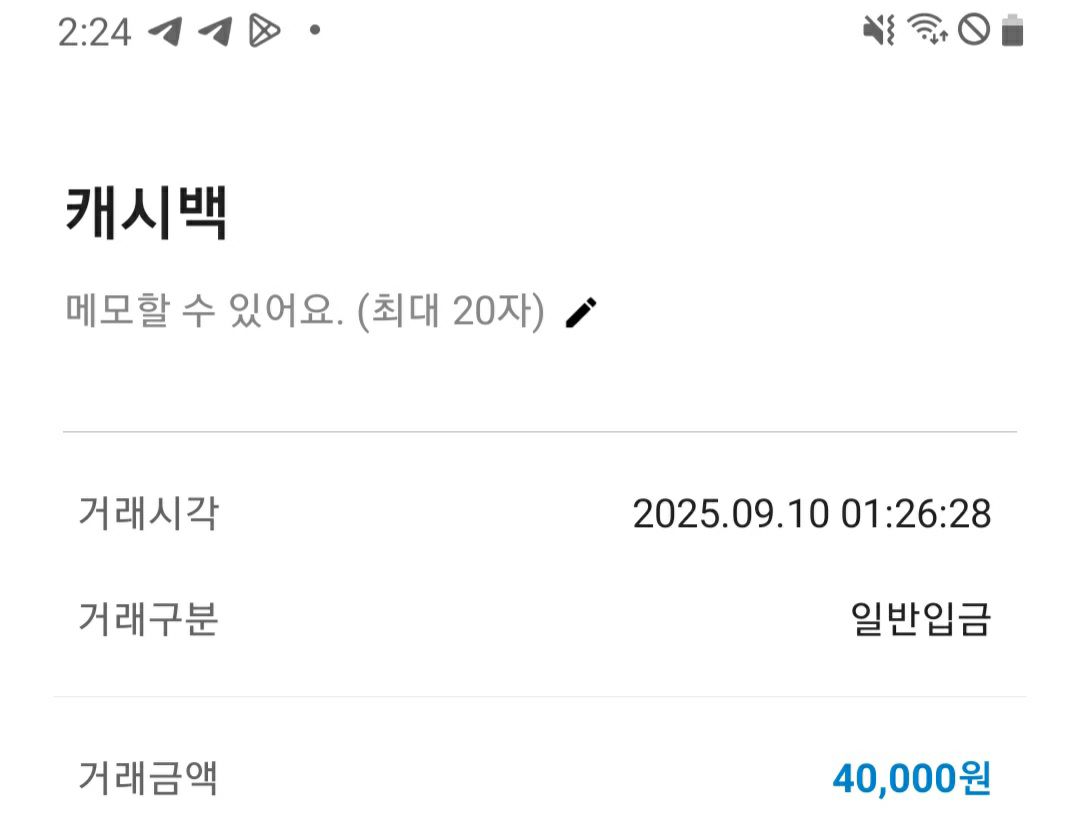This screenshot has height=825, width=1080.
Task: Tap the blue 40,000원 amount
Action: (912, 779)
